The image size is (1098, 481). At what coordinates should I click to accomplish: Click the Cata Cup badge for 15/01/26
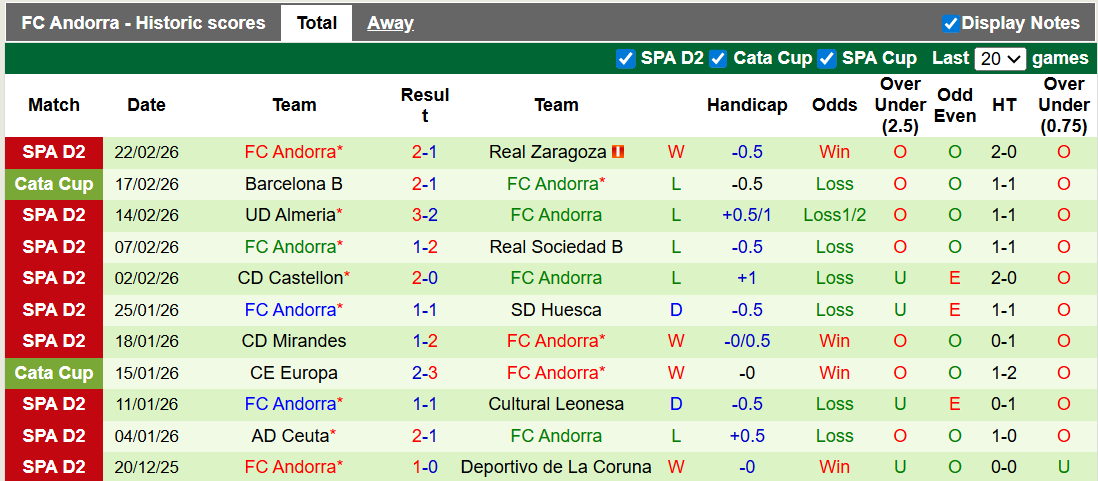coord(54,373)
